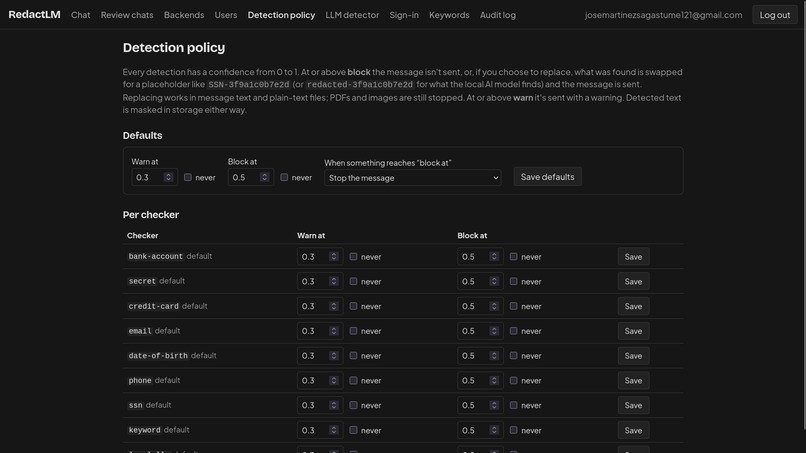Tick credit-card Warn at never checkbox
806x453 pixels.
(353, 306)
